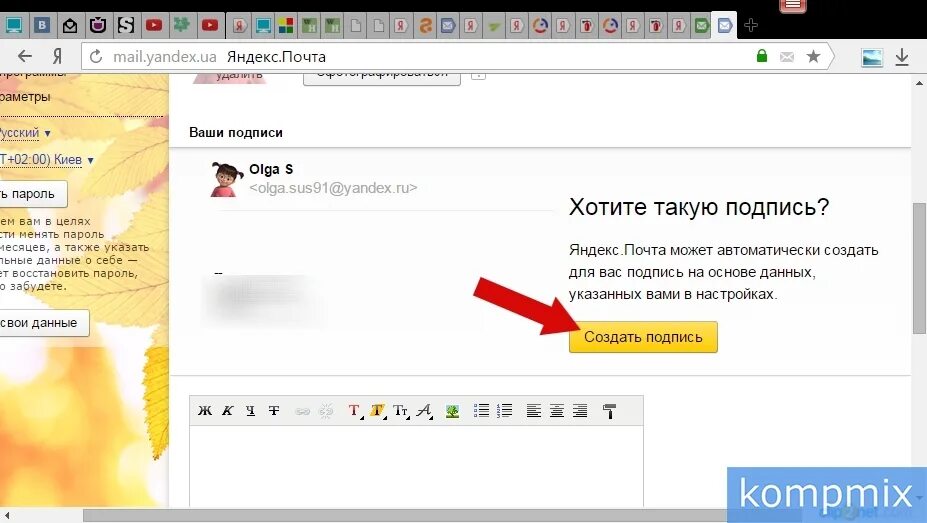The width and height of the screenshot is (927, 523).
Task: Click the Создать подпись button
Action: [x=643, y=337]
